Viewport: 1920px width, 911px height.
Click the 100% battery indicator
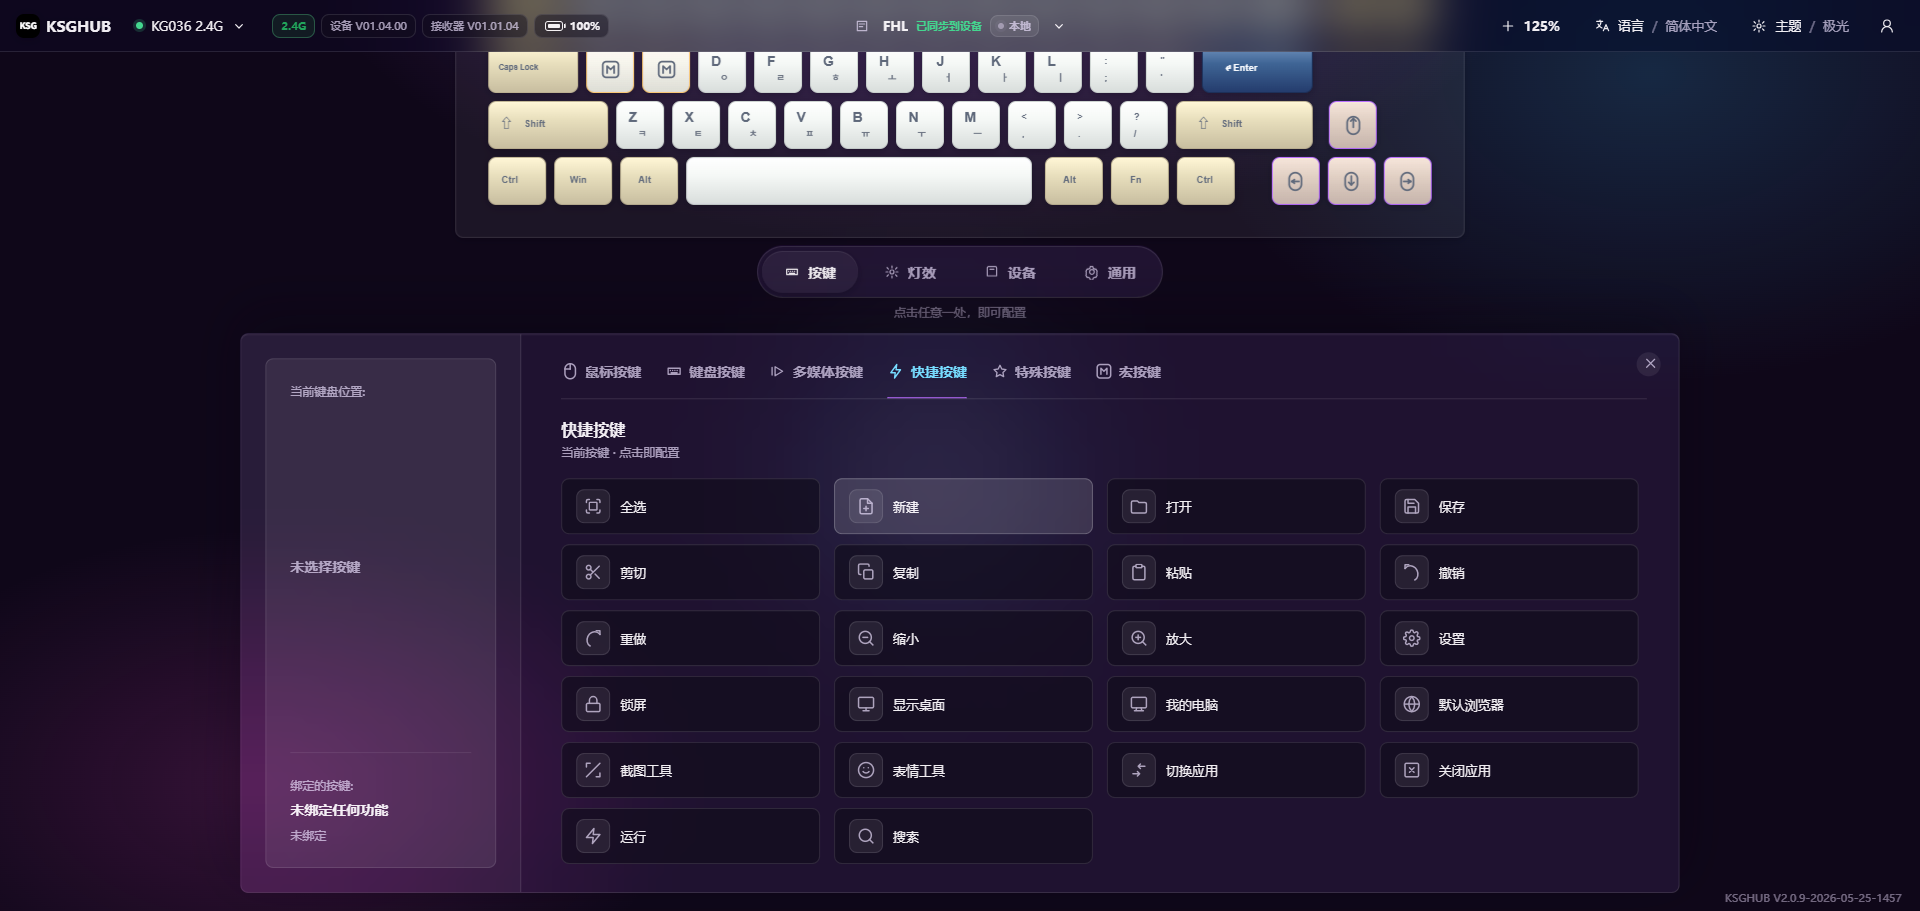tap(572, 26)
